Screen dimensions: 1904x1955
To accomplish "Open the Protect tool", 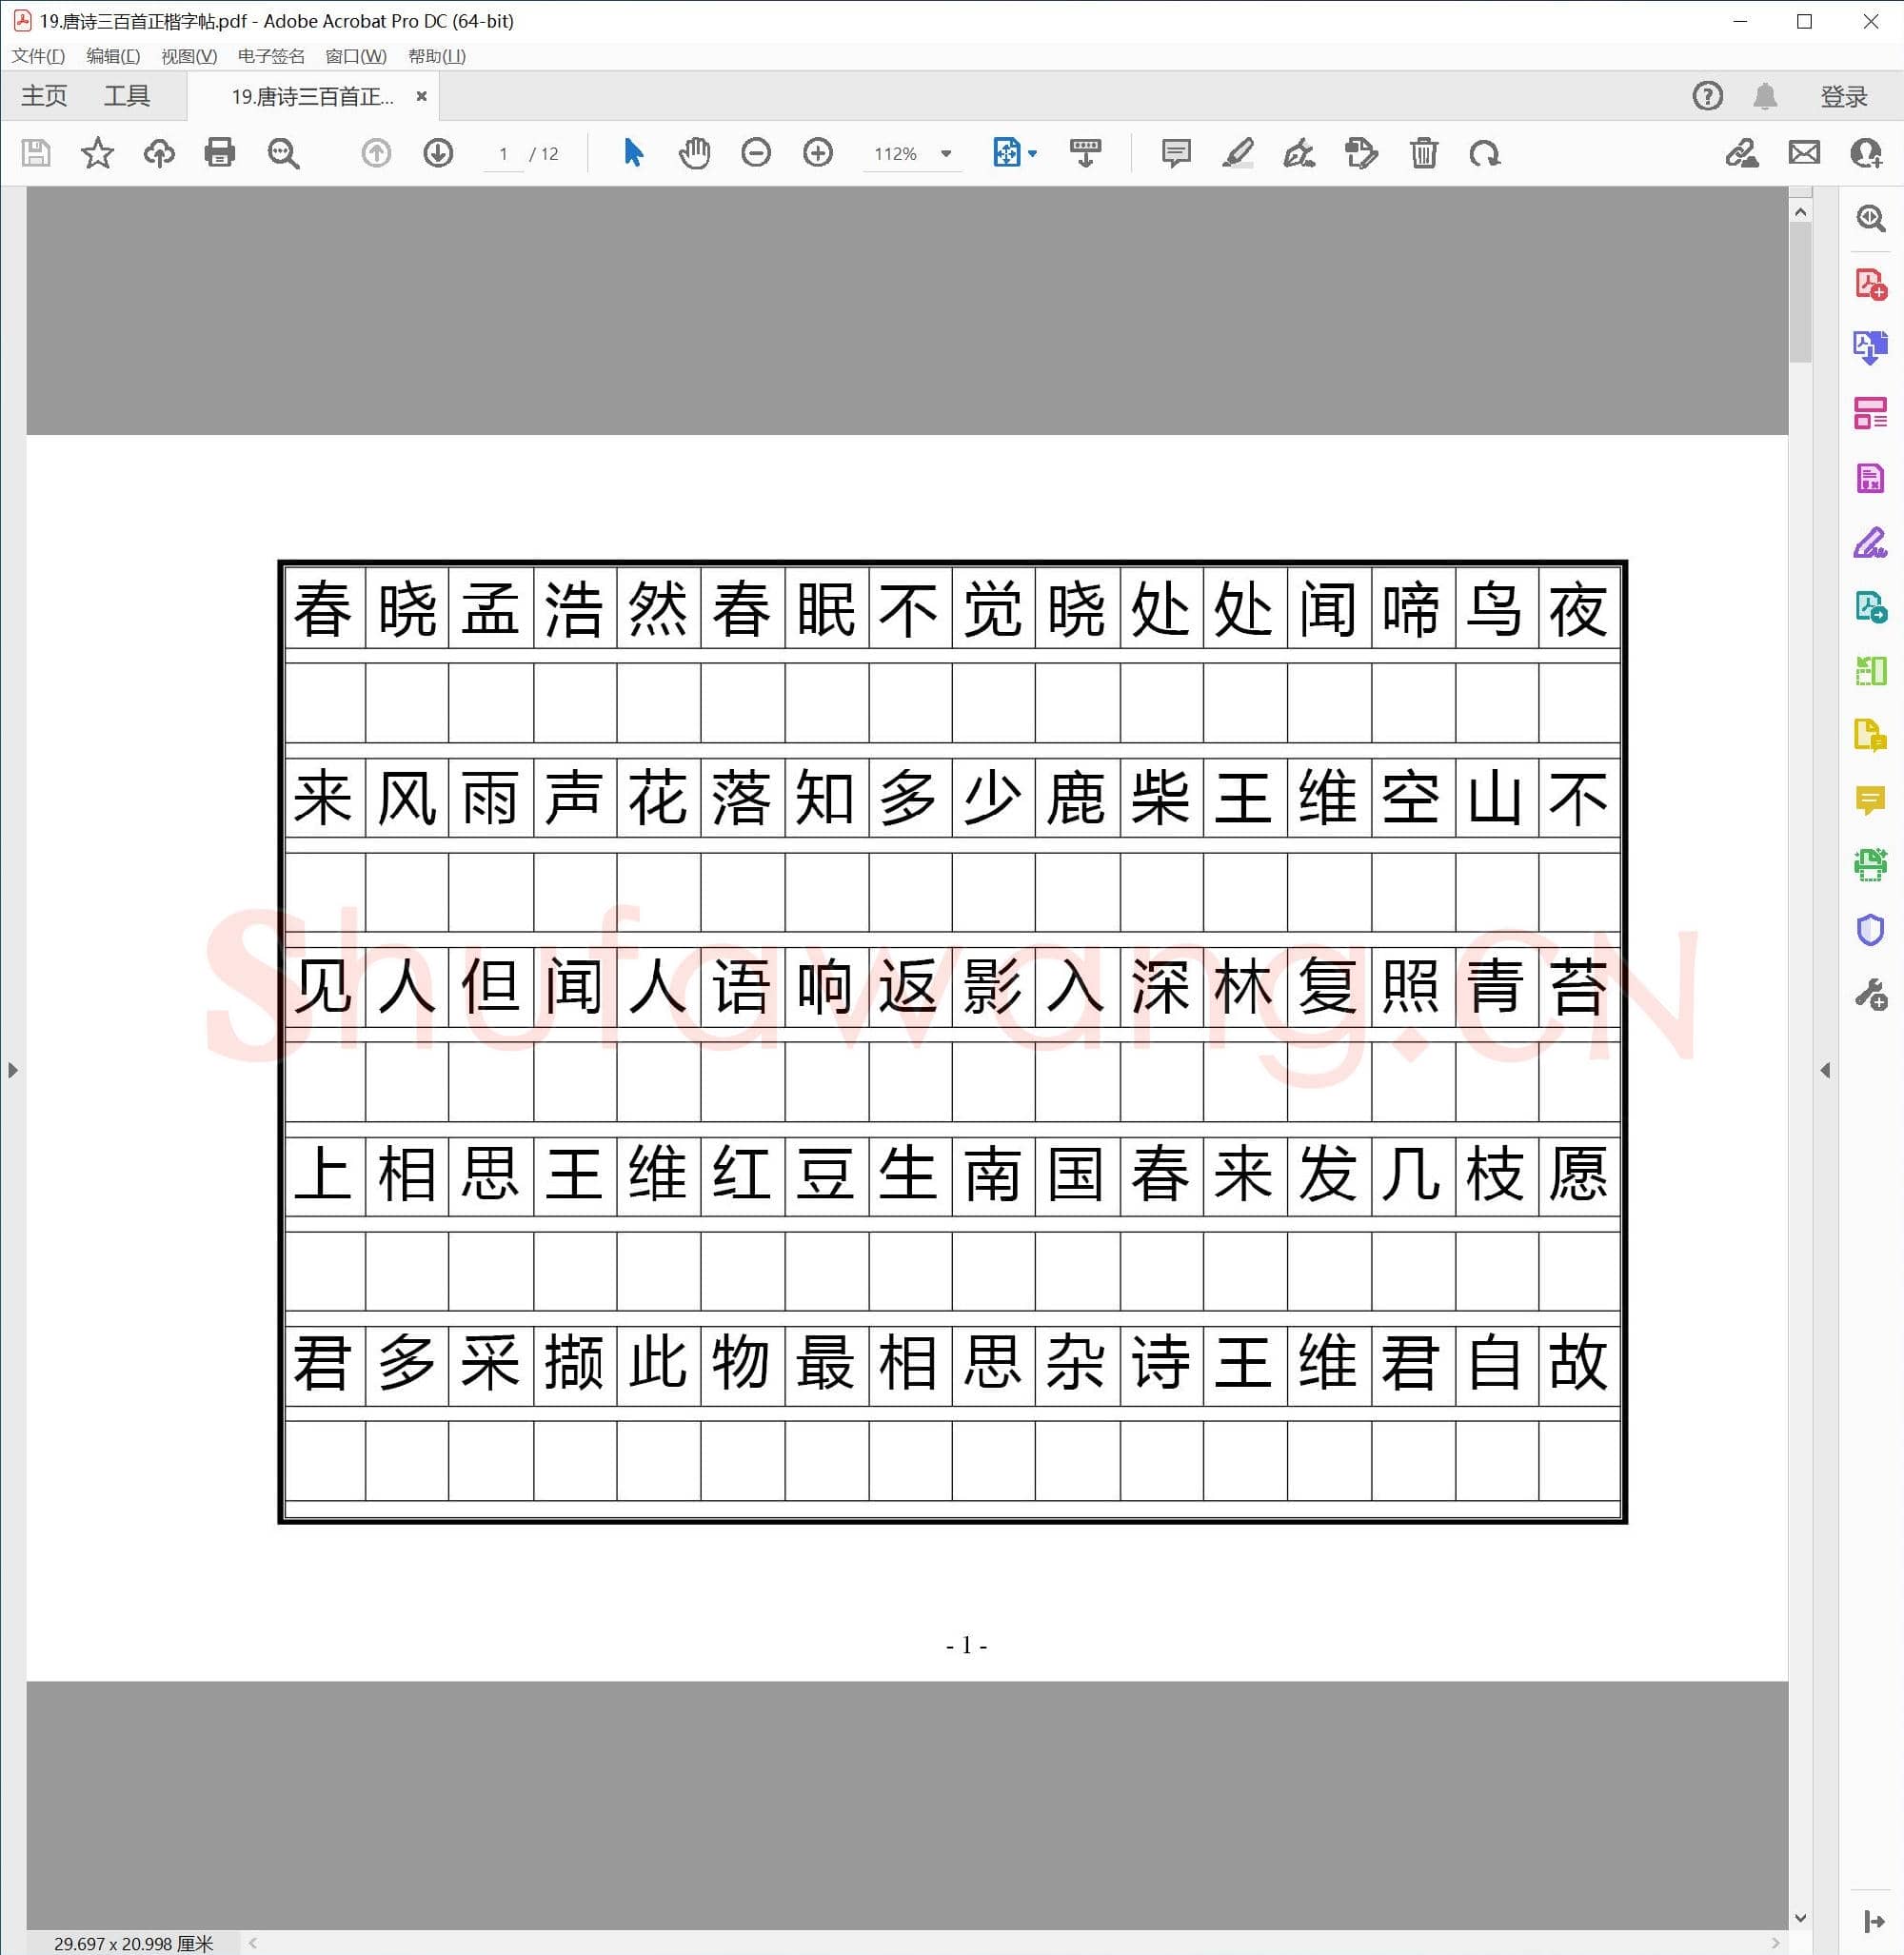I will coord(1871,930).
